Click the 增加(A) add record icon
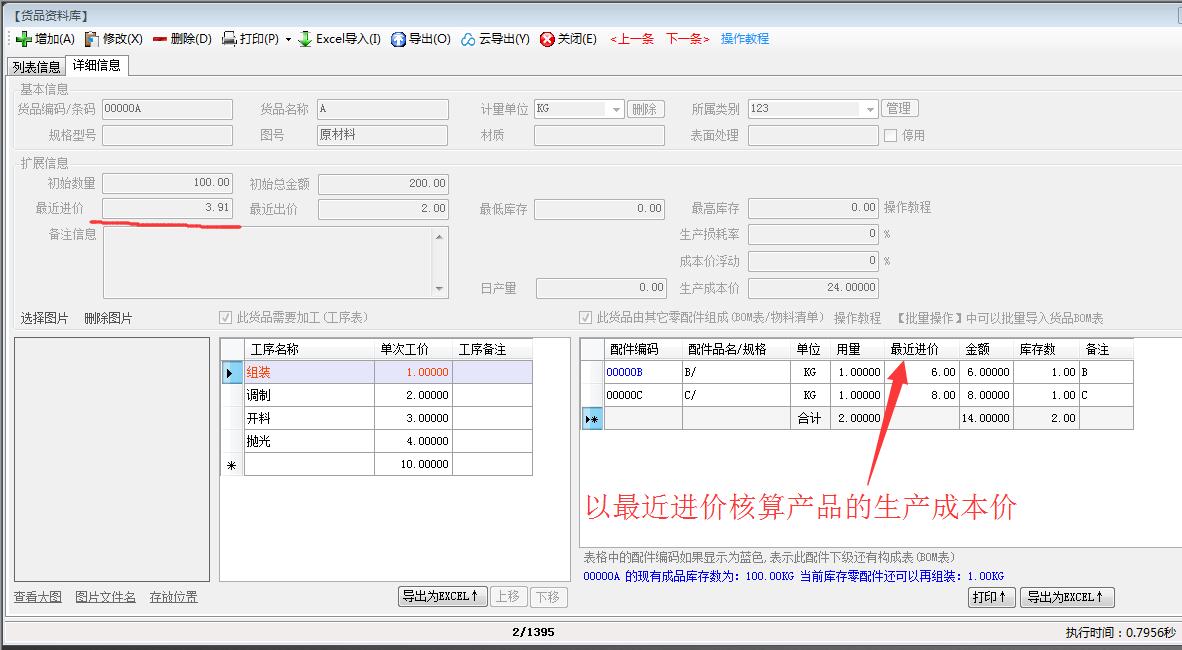 click(23, 40)
